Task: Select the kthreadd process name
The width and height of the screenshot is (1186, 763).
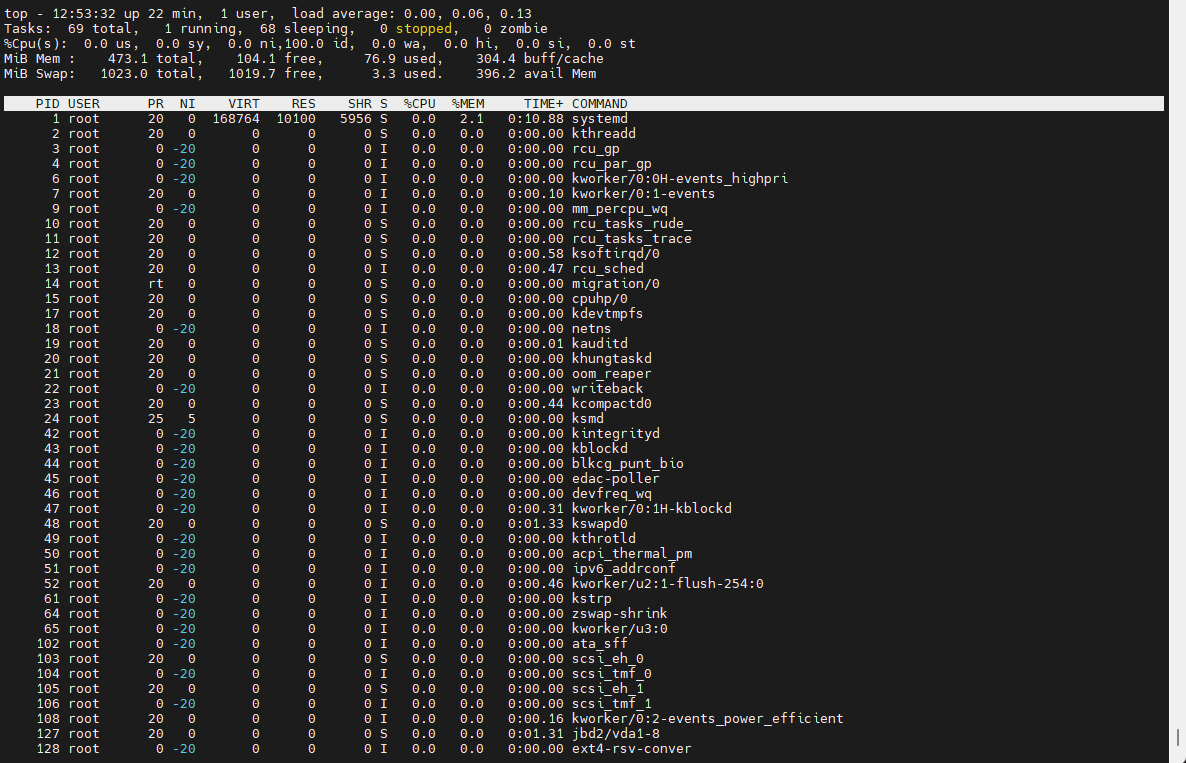Action: (x=604, y=134)
